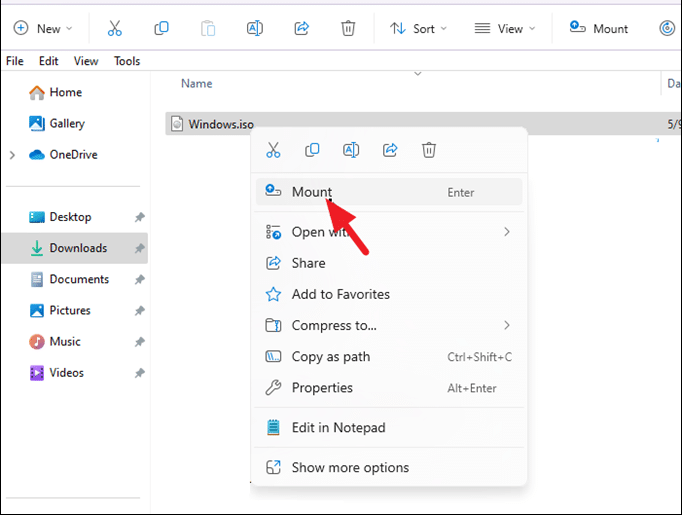Click the Rename icon in top toolbar
The height and width of the screenshot is (515, 682).
click(x=254, y=28)
